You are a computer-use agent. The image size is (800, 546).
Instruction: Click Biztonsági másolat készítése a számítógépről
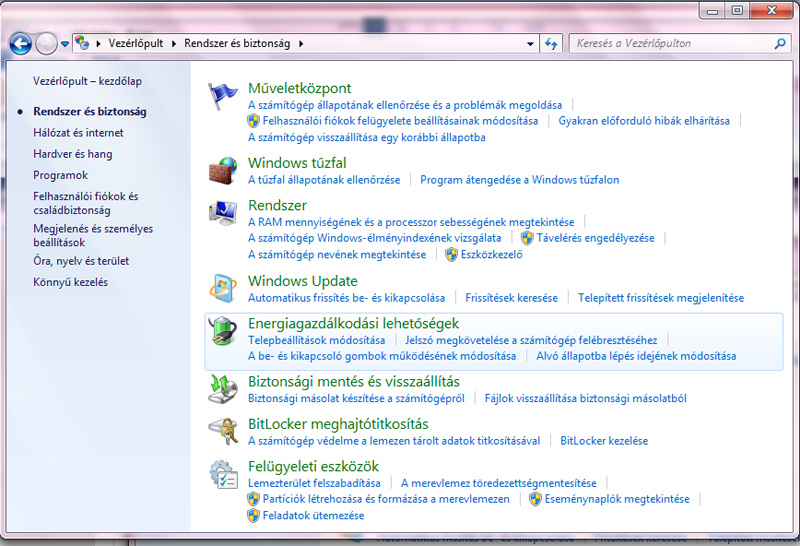[x=356, y=398]
